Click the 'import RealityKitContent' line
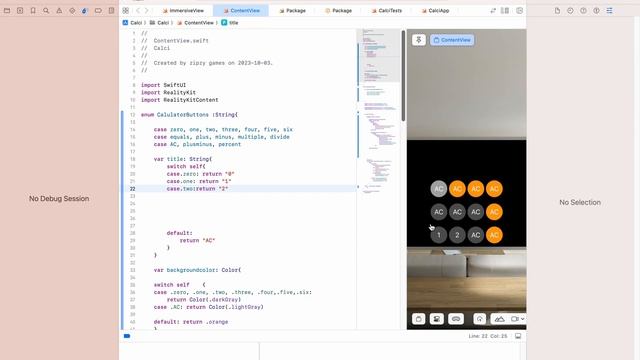Image resolution: width=640 pixels, height=360 pixels. point(180,100)
